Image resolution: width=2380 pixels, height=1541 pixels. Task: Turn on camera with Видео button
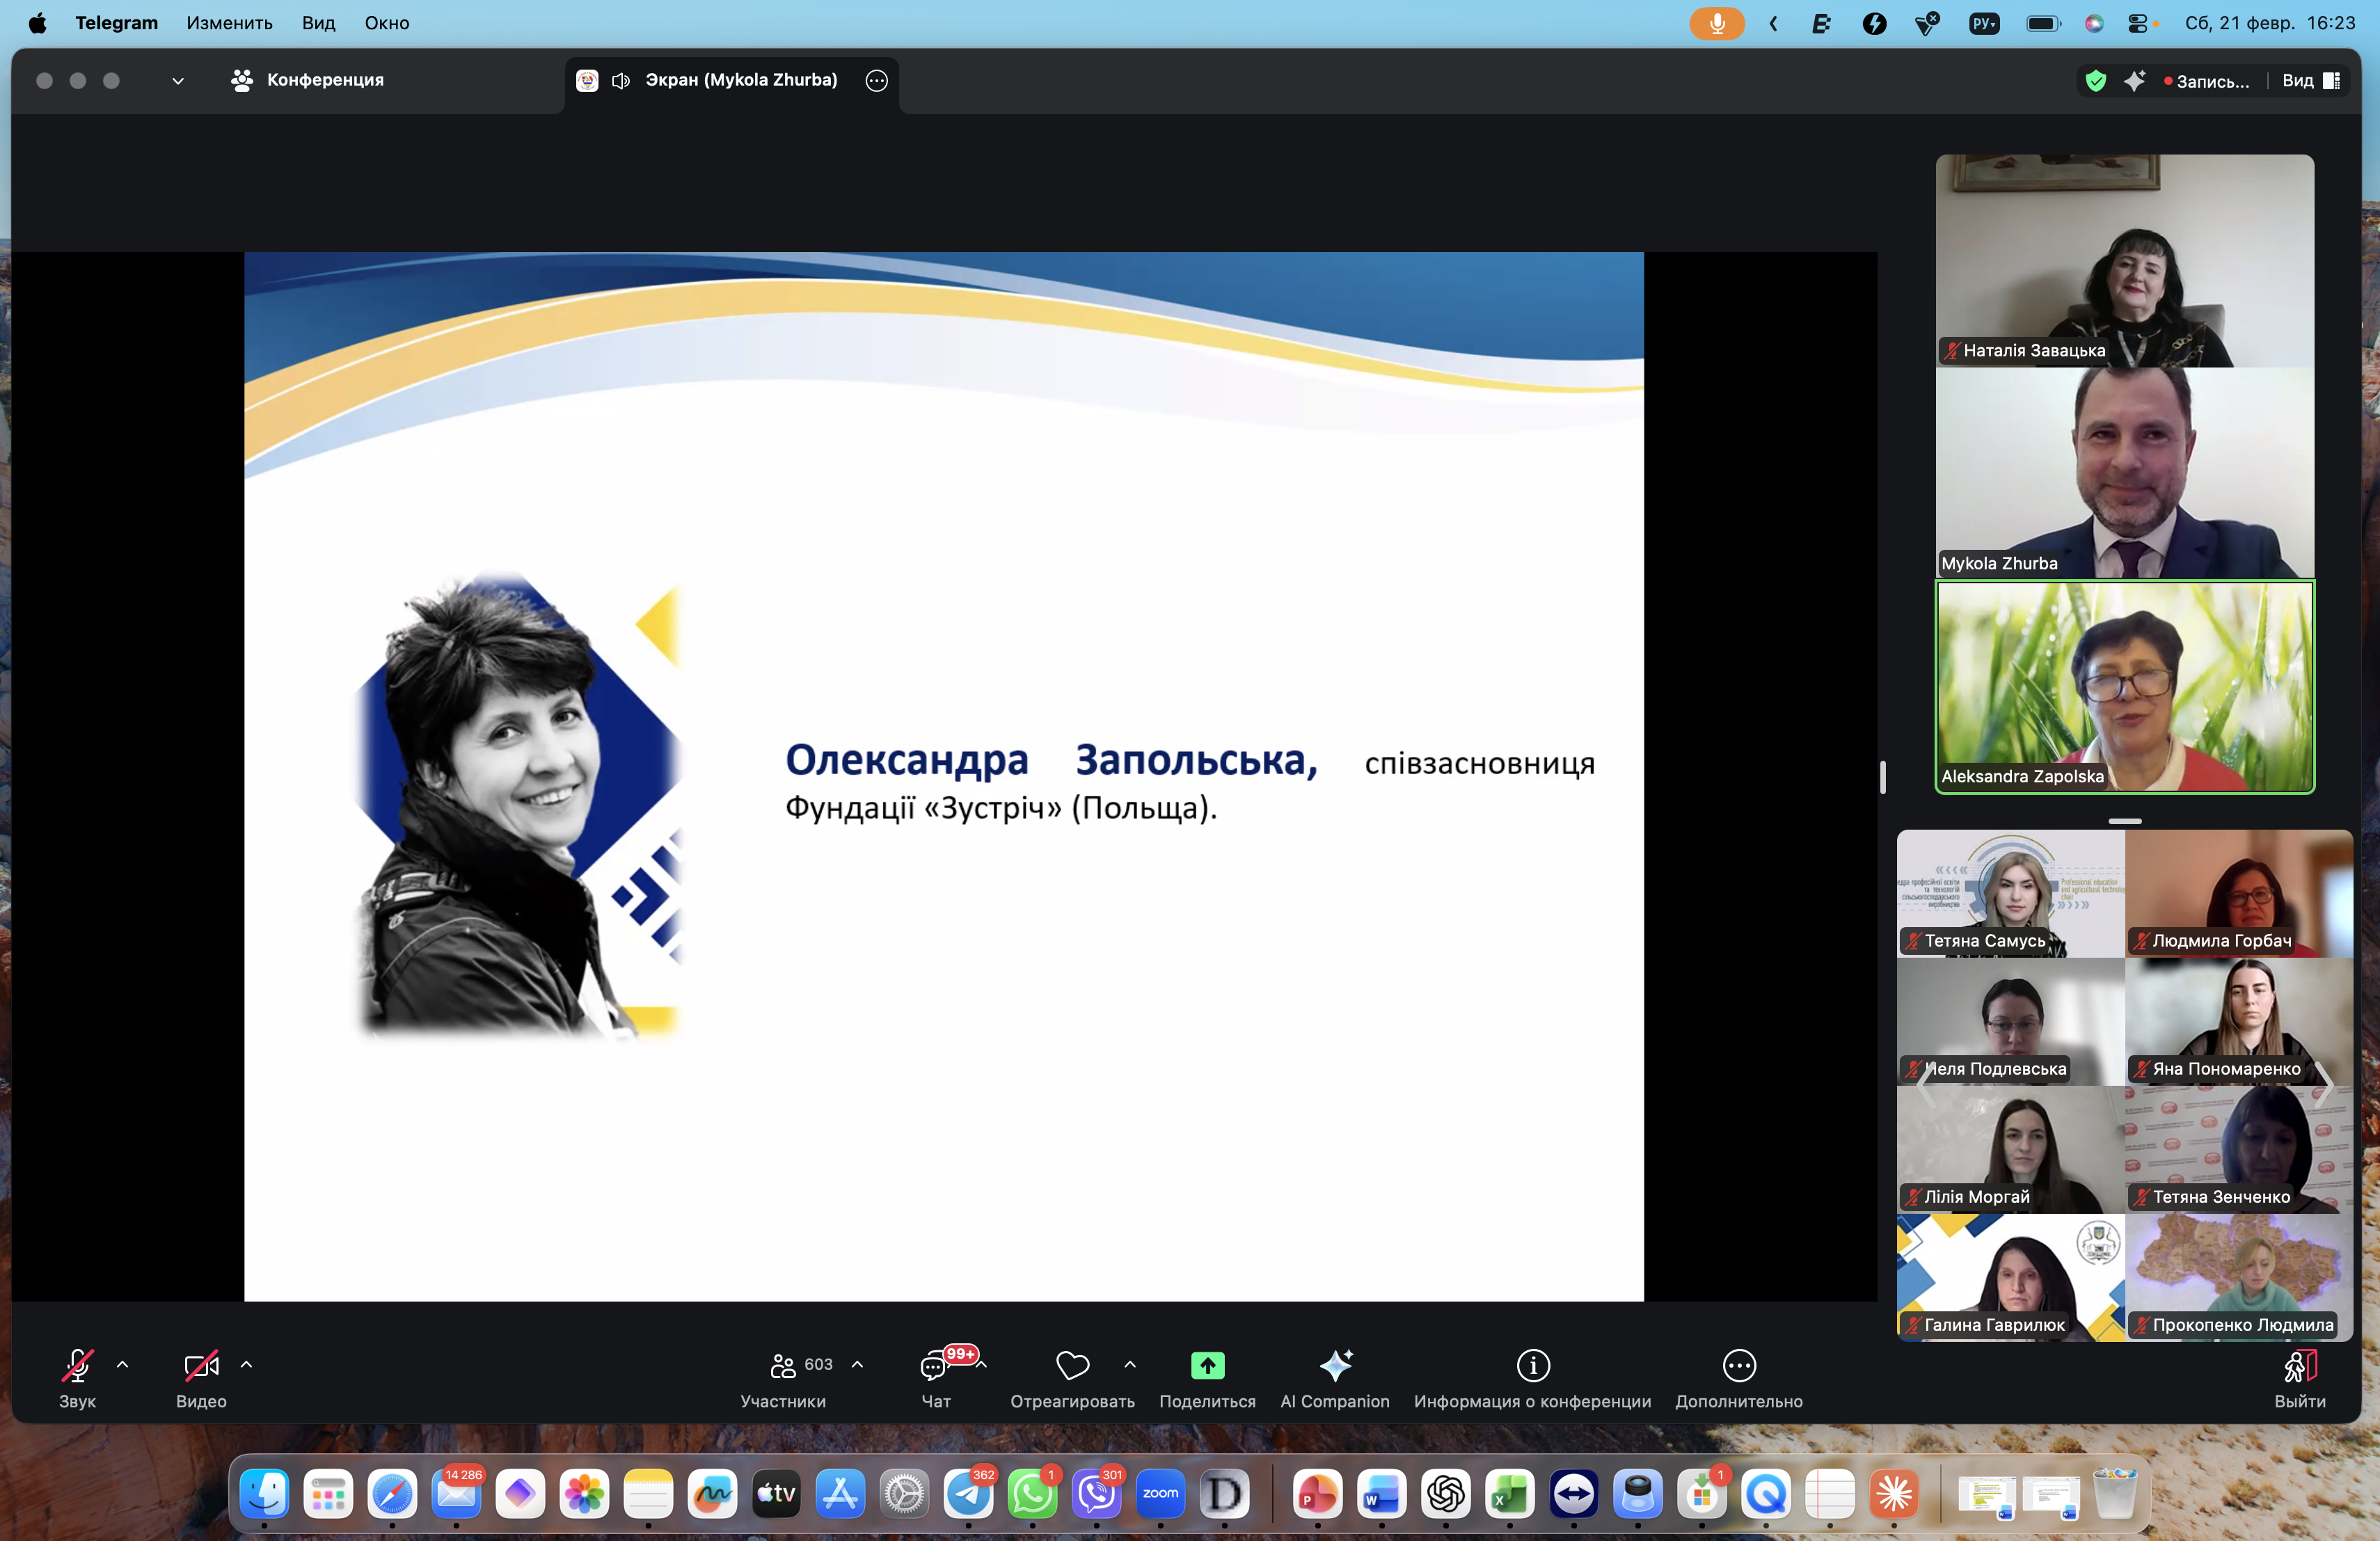[x=201, y=1366]
